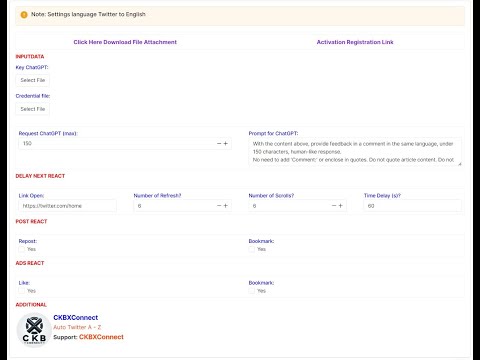Open the CKBXConnect title link
This screenshot has height=360, width=480.
tap(76, 318)
